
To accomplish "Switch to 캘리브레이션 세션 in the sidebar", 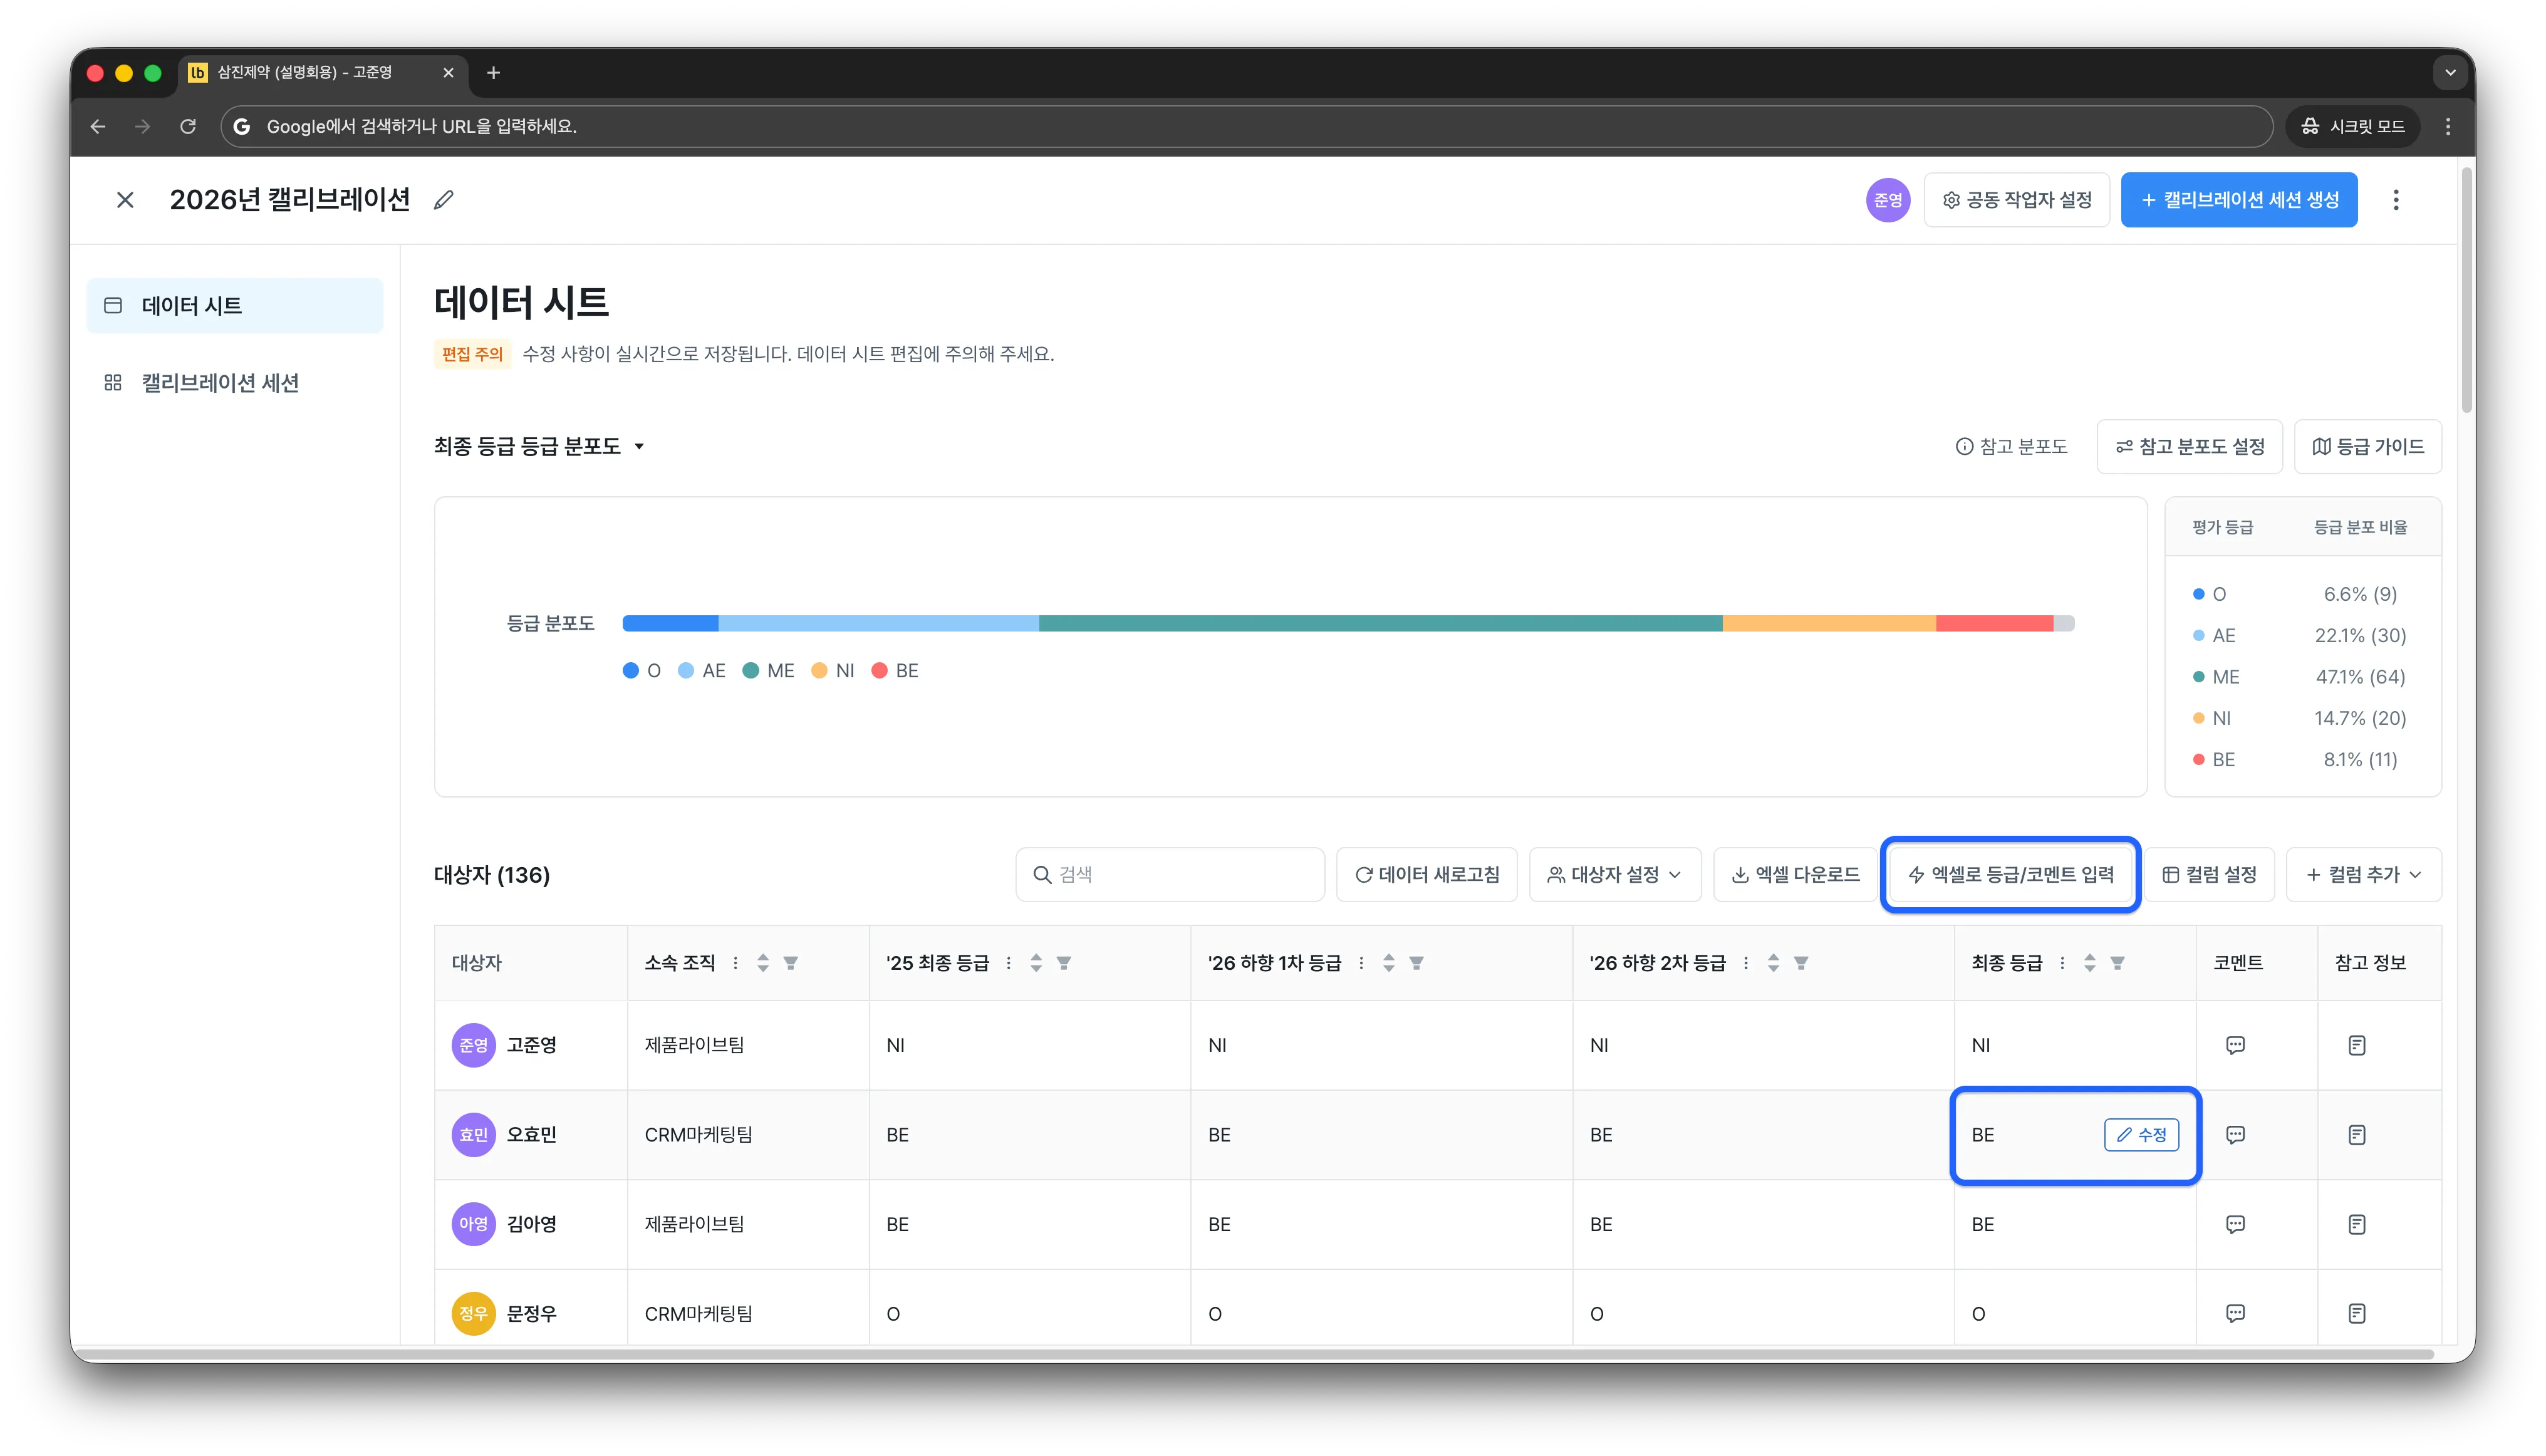I will pos(234,383).
